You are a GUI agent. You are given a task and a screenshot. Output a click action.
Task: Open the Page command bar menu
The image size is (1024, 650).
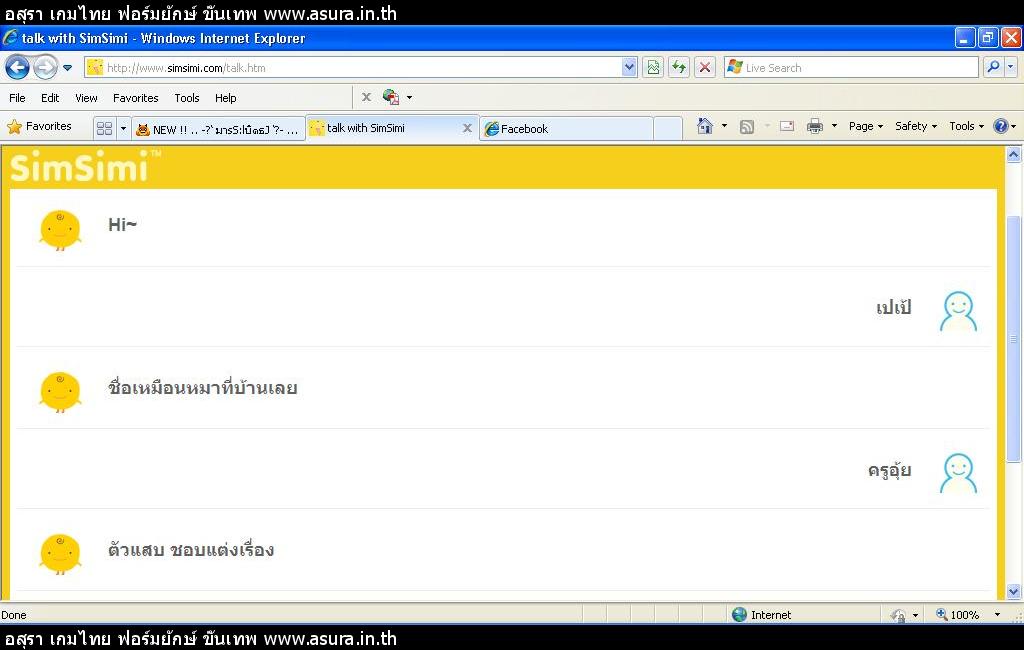[865, 126]
